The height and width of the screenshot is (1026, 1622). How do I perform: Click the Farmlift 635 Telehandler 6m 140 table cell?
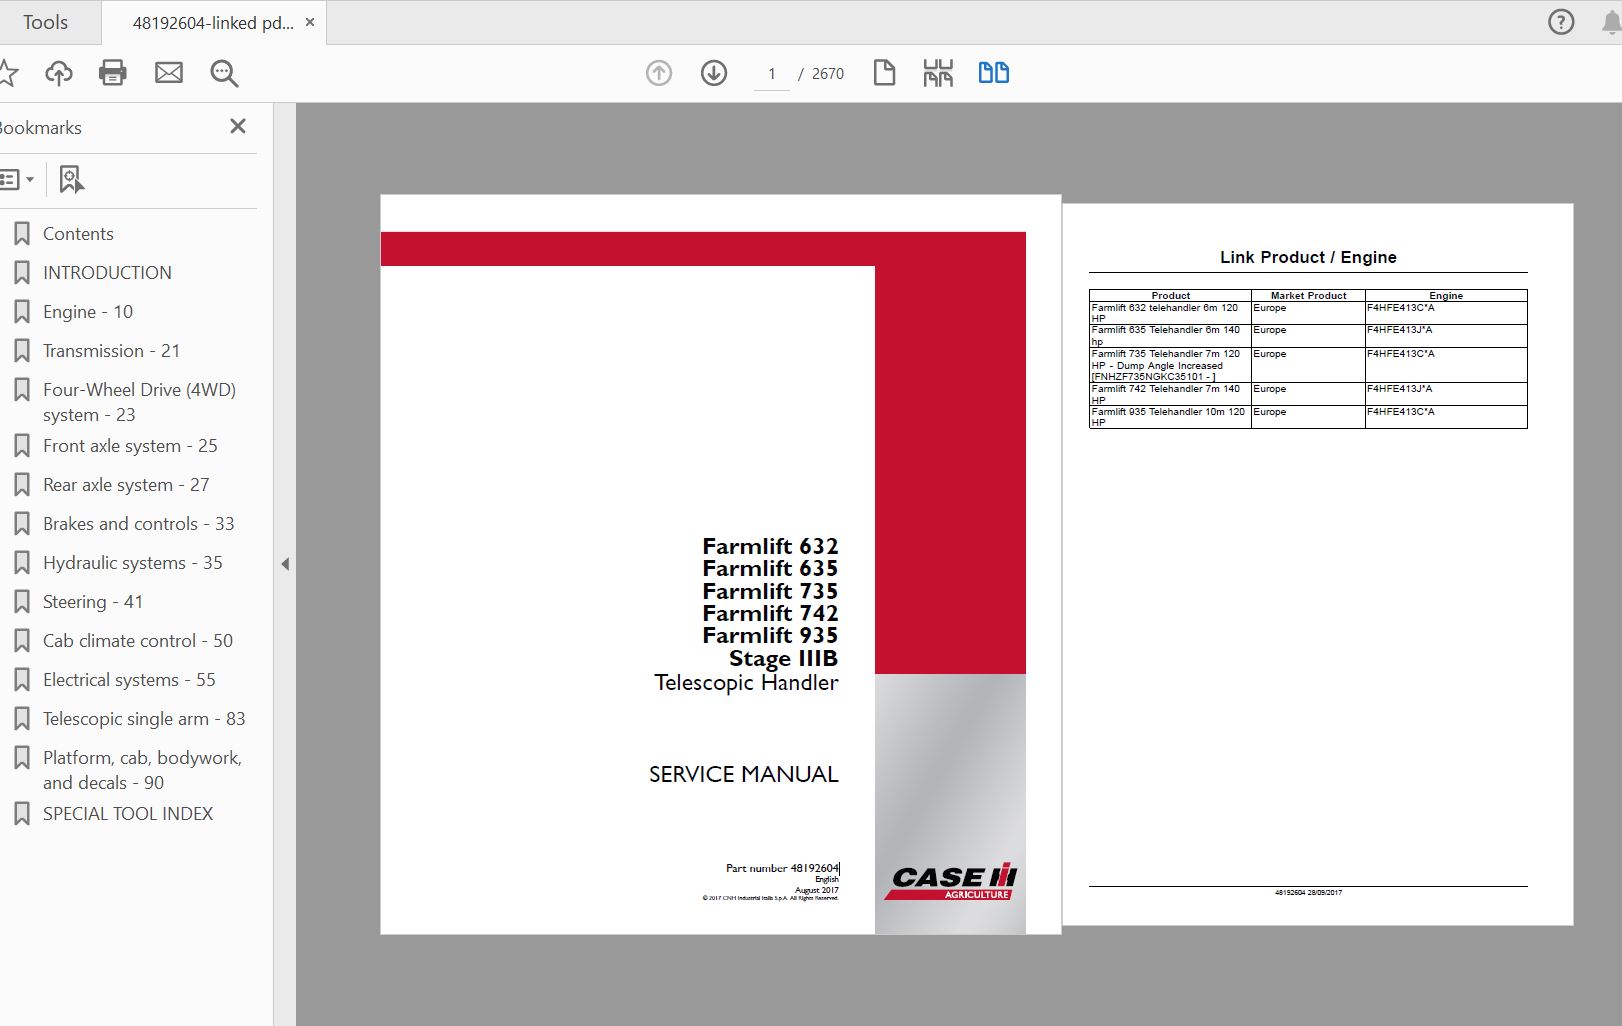click(x=1170, y=336)
